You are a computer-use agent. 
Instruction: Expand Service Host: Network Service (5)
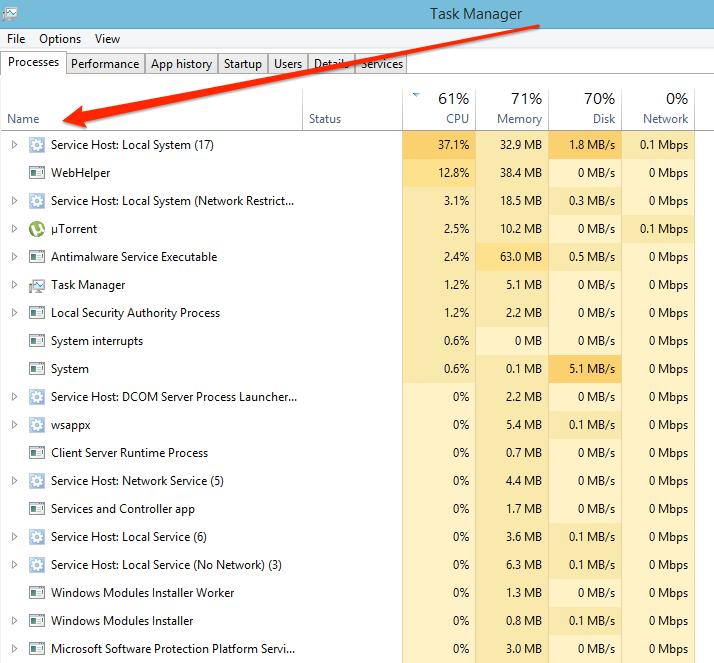click(x=14, y=481)
